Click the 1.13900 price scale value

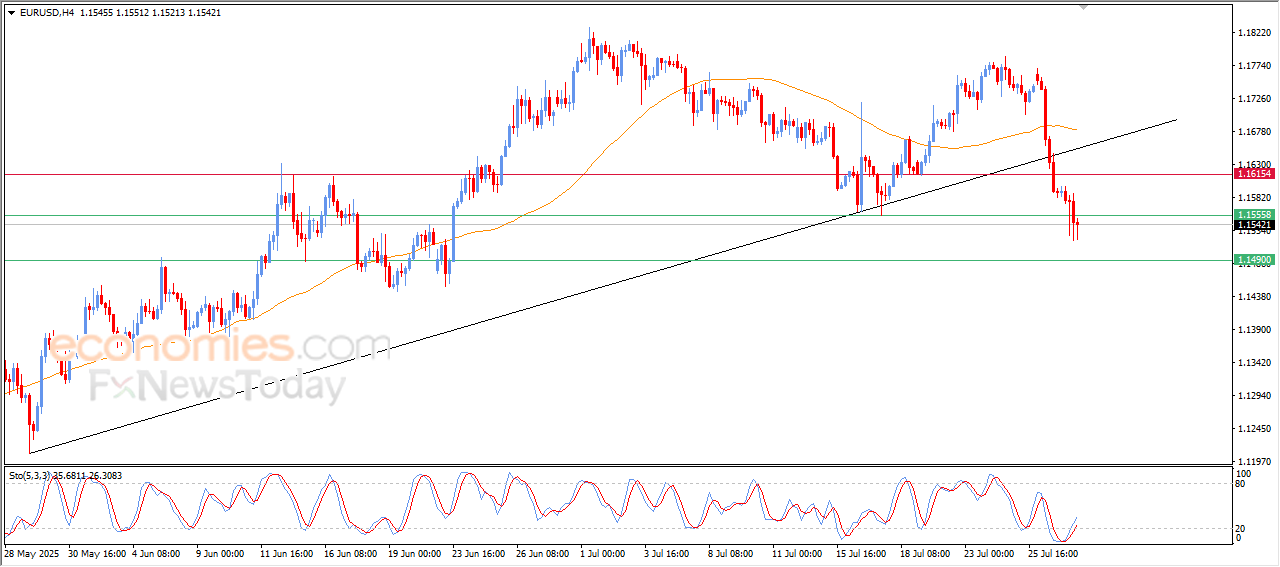coord(1254,330)
